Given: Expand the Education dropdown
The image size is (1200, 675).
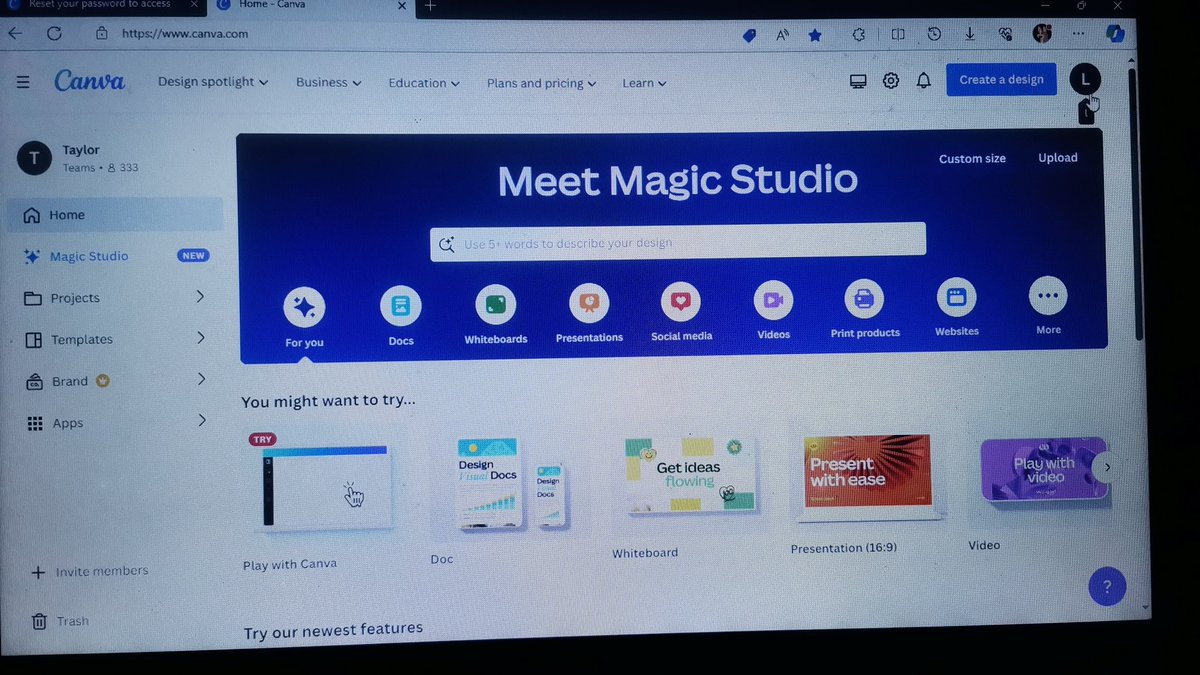Looking at the screenshot, I should point(424,83).
